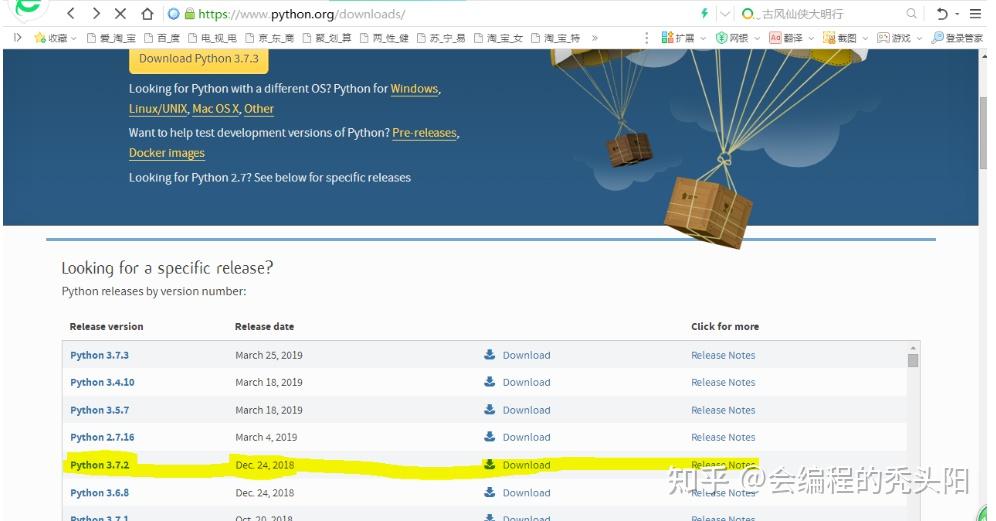Go back with the browser back arrow

tap(71, 13)
